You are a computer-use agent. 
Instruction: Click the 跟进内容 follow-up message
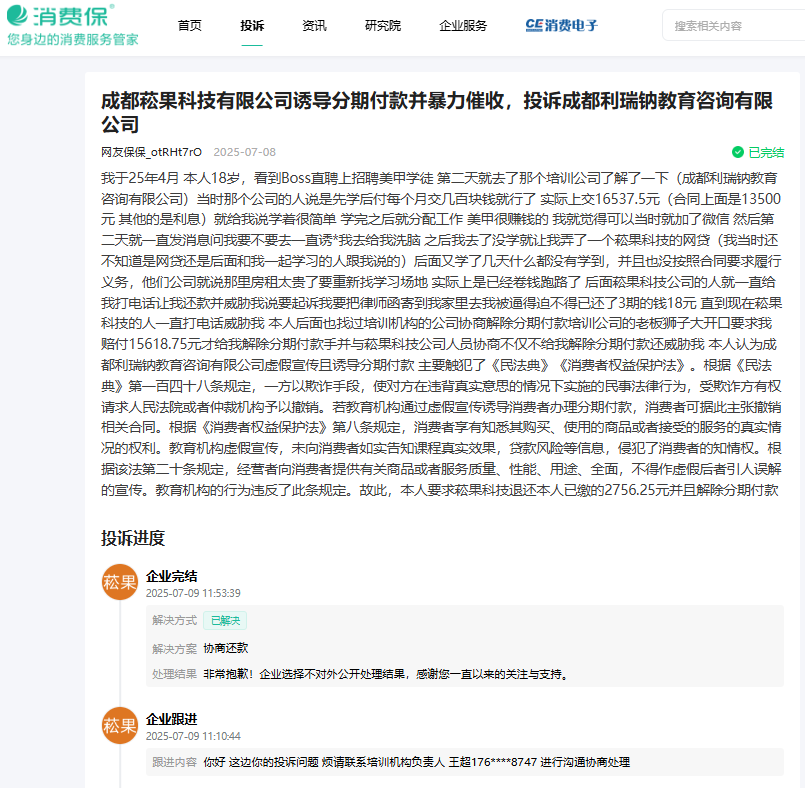click(x=416, y=762)
